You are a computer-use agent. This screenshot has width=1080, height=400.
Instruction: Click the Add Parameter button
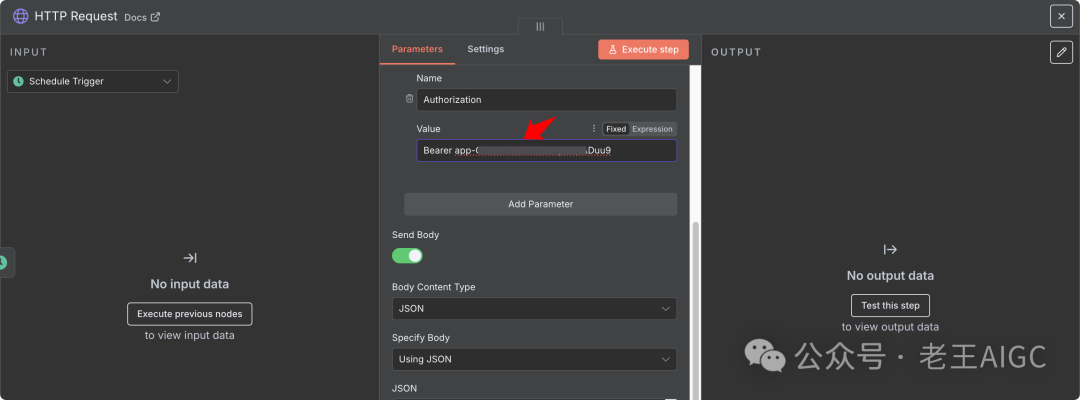pyautogui.click(x=541, y=204)
